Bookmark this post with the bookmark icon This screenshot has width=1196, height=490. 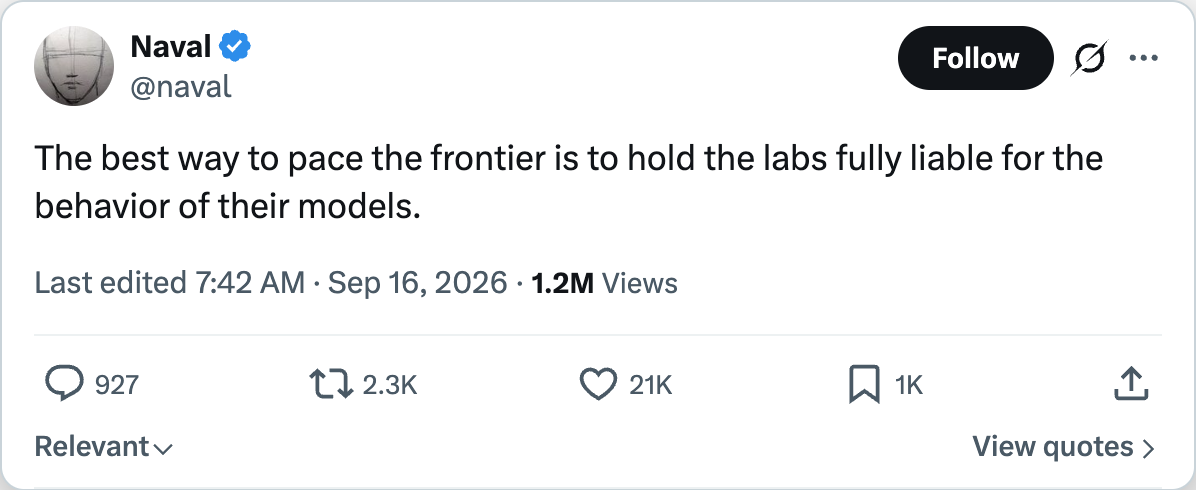point(864,384)
